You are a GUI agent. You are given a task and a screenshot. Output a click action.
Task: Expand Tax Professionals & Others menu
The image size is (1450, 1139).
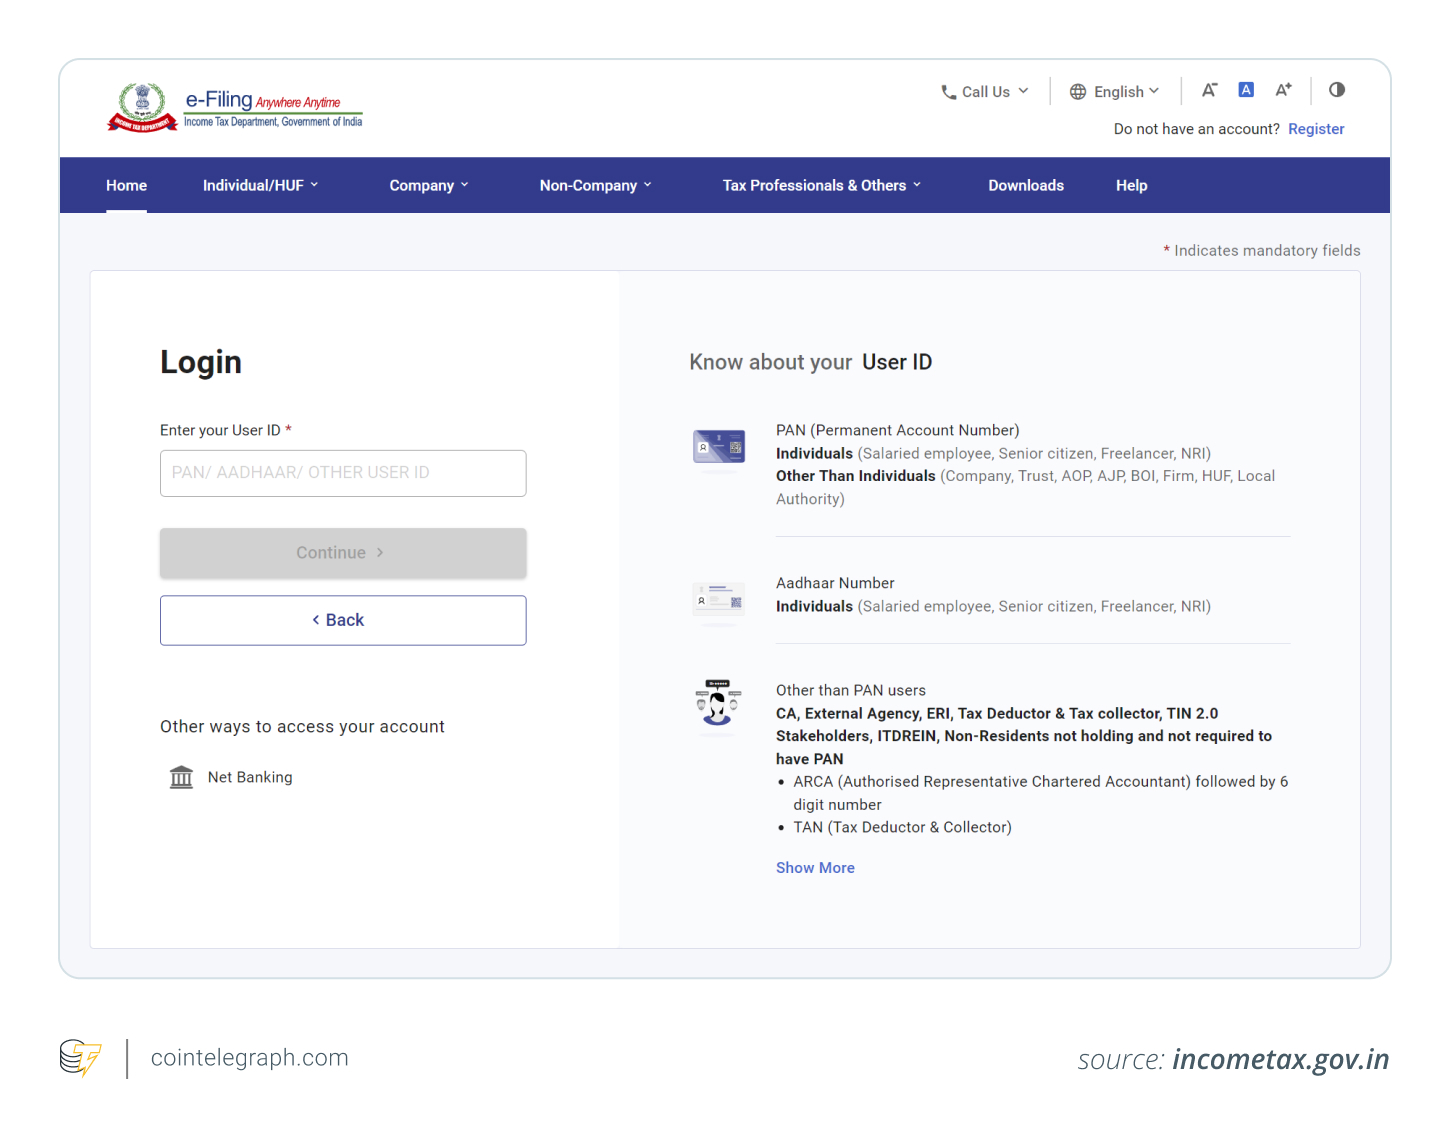tap(822, 186)
